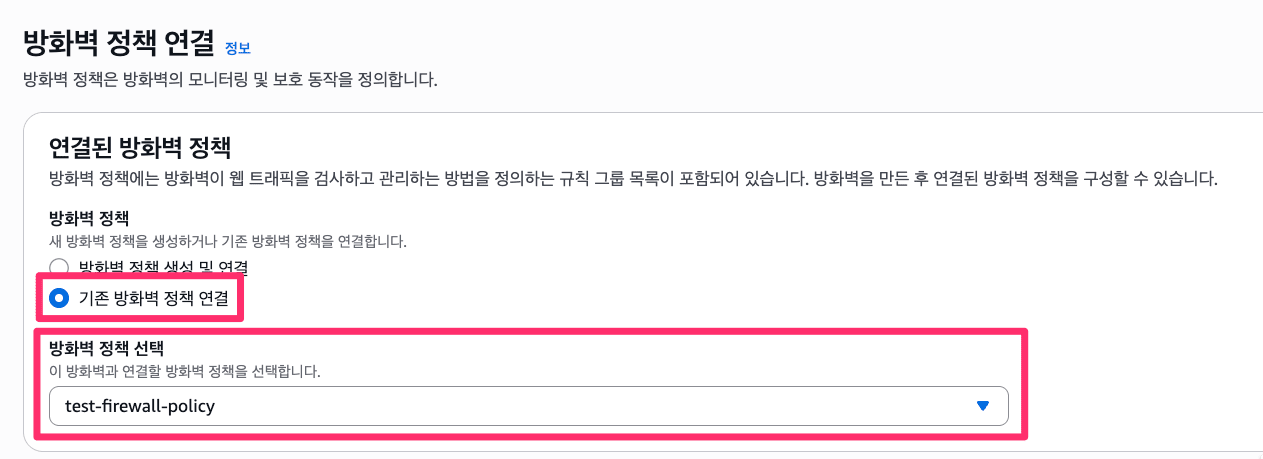Click the 방화벽 정책 연결 page heading

pos(118,43)
